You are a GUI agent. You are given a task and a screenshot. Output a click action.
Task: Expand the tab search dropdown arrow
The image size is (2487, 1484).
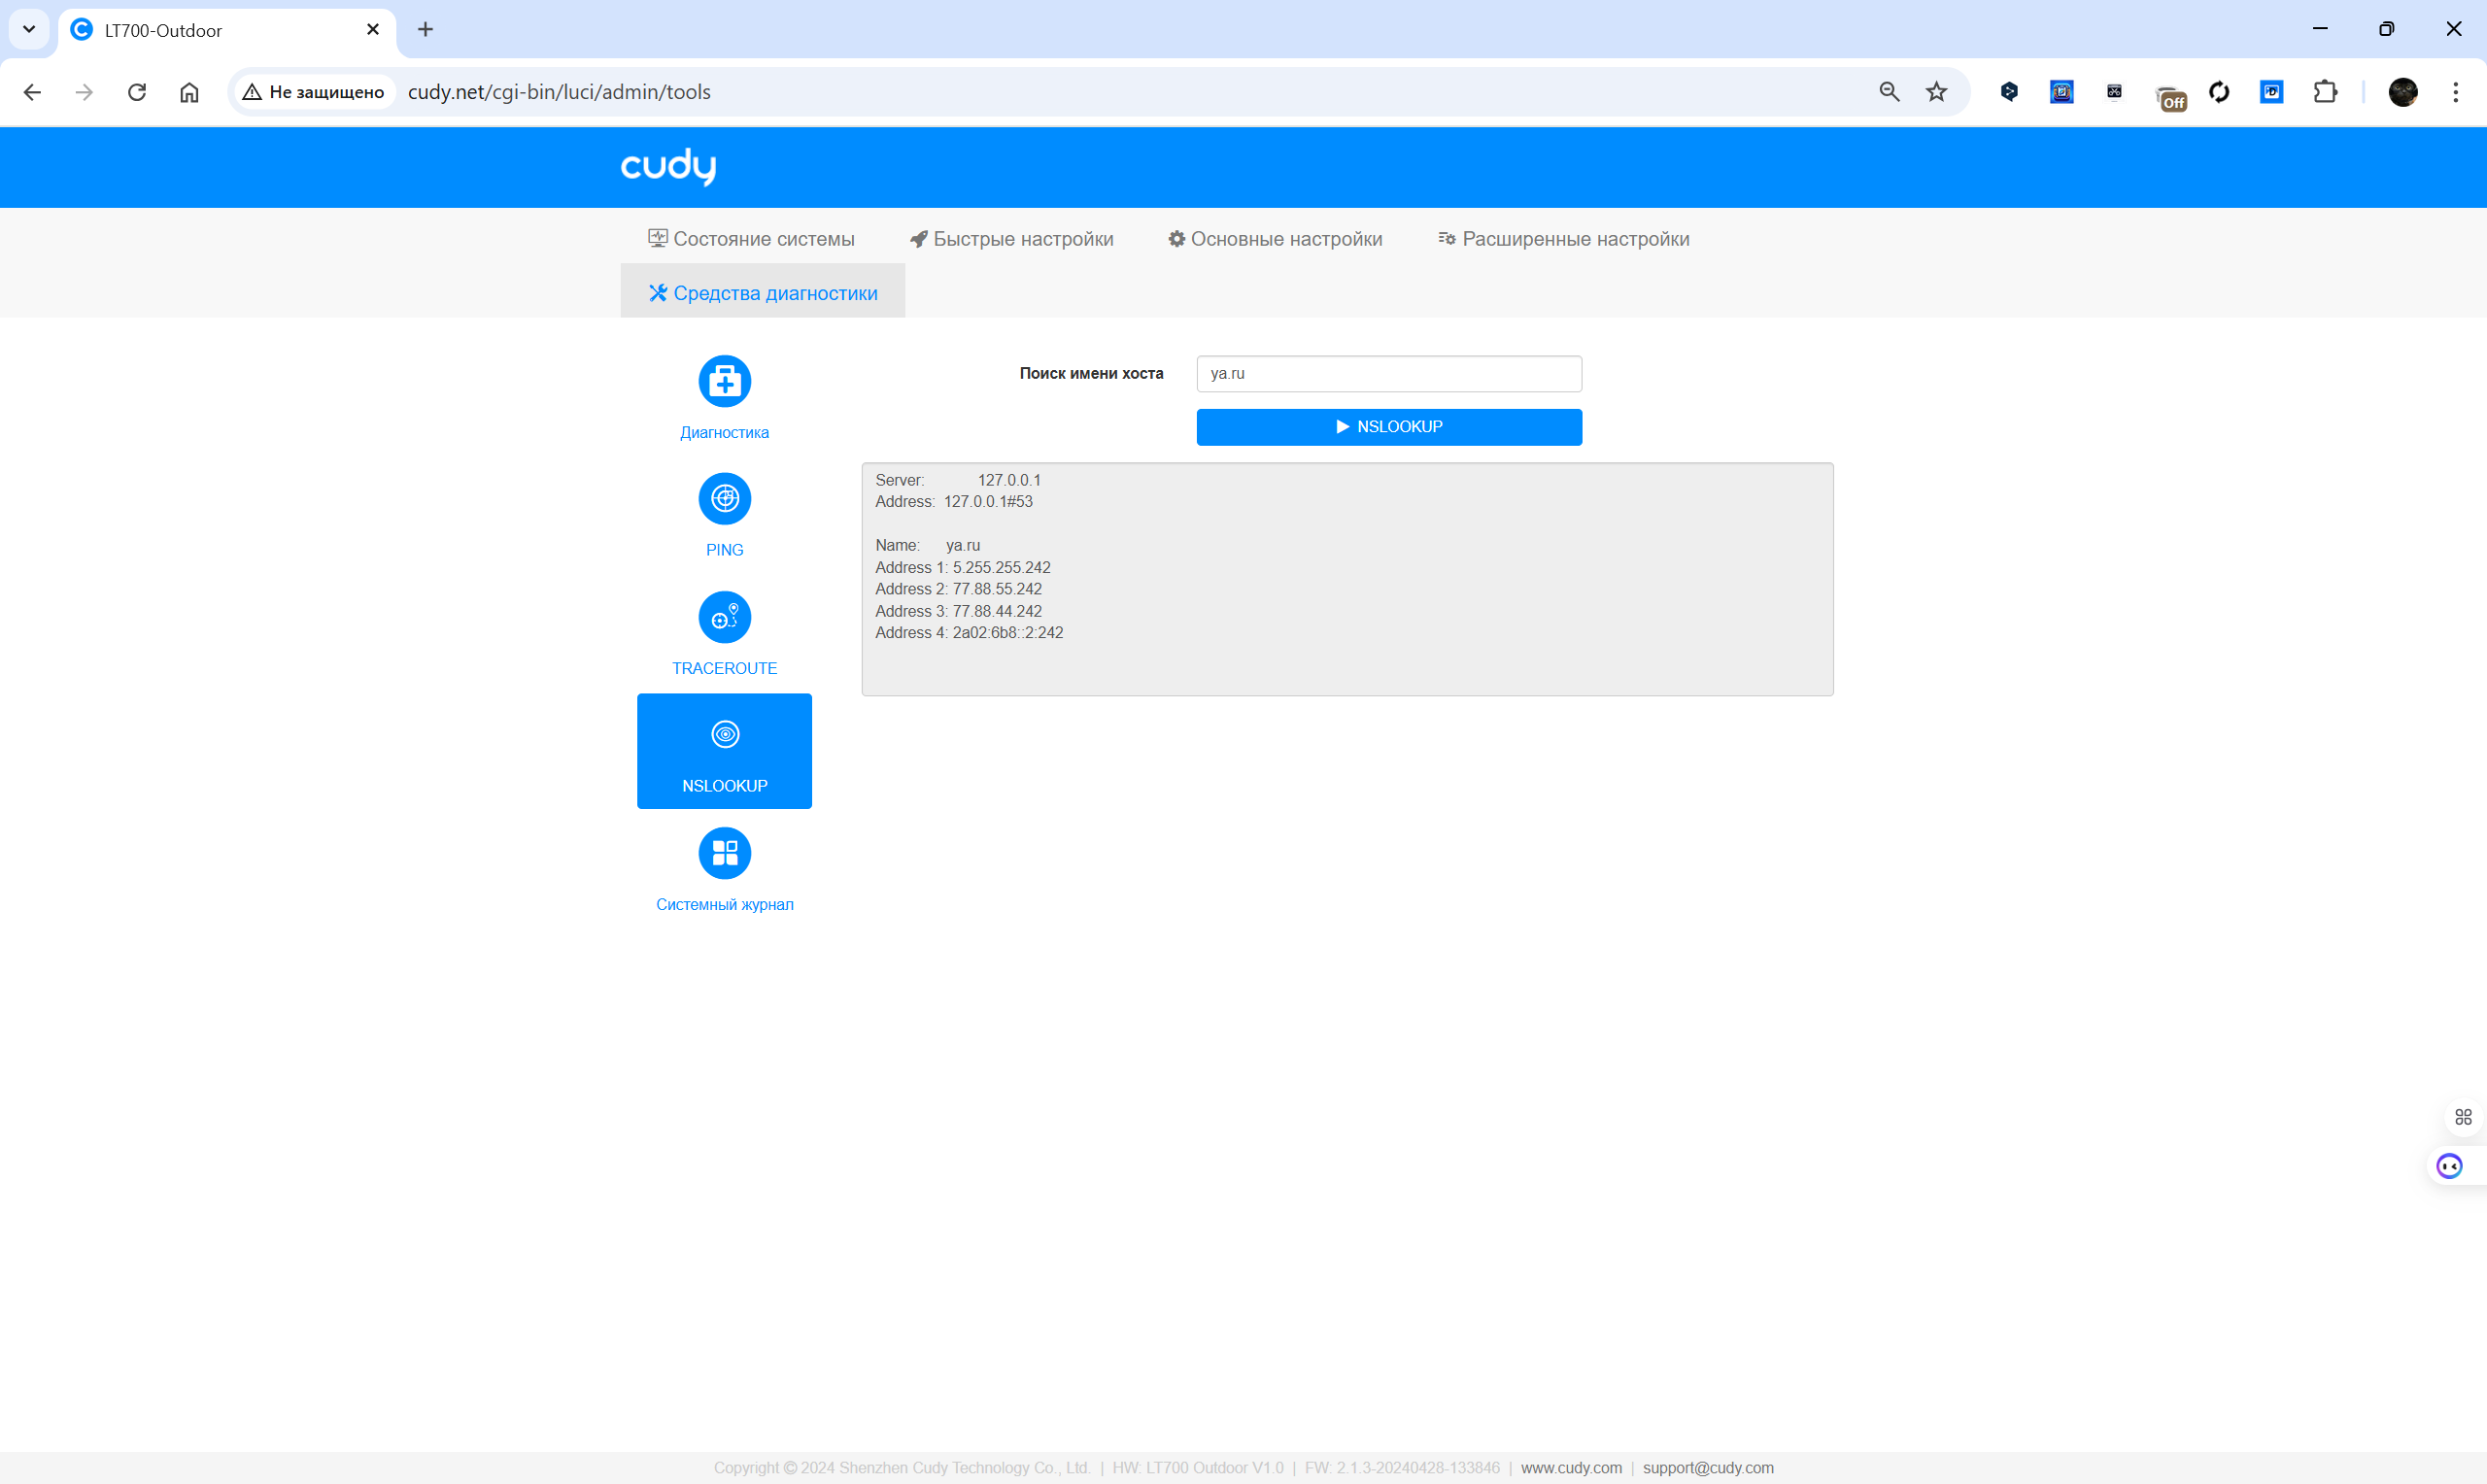click(x=29, y=29)
